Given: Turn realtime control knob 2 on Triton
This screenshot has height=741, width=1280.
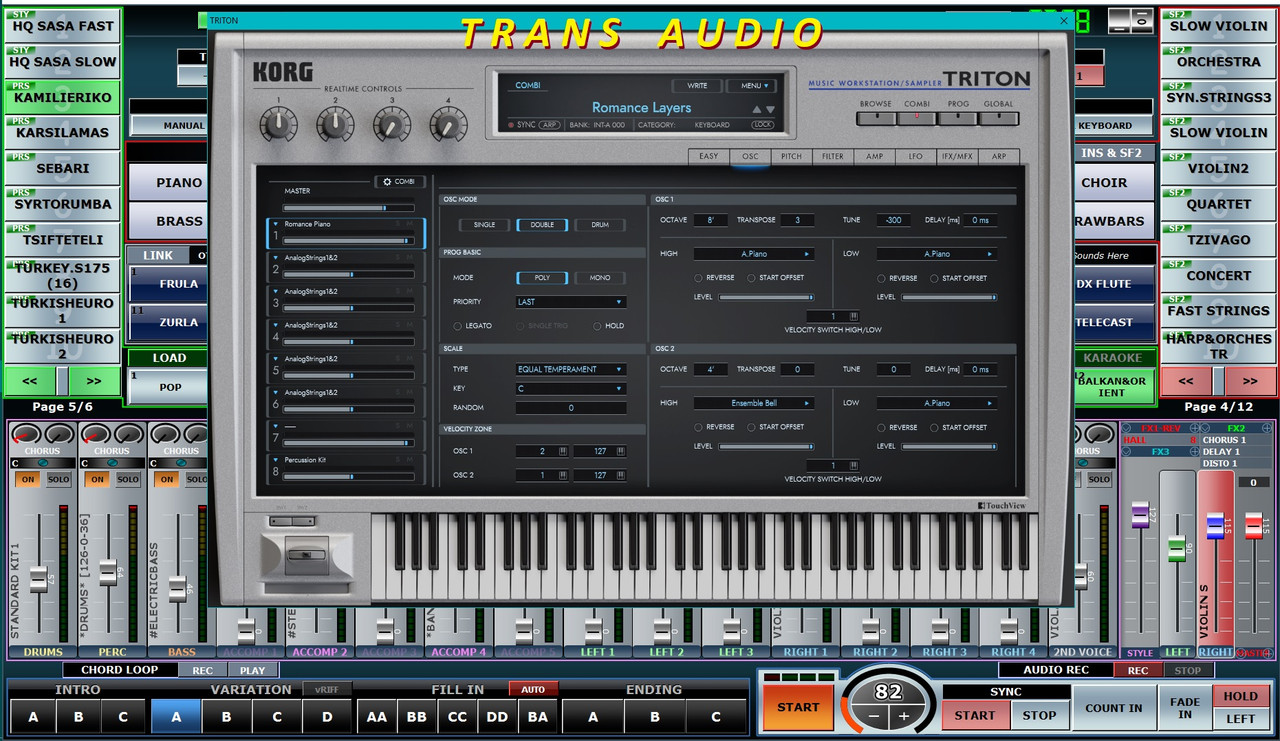Looking at the screenshot, I should point(335,125).
